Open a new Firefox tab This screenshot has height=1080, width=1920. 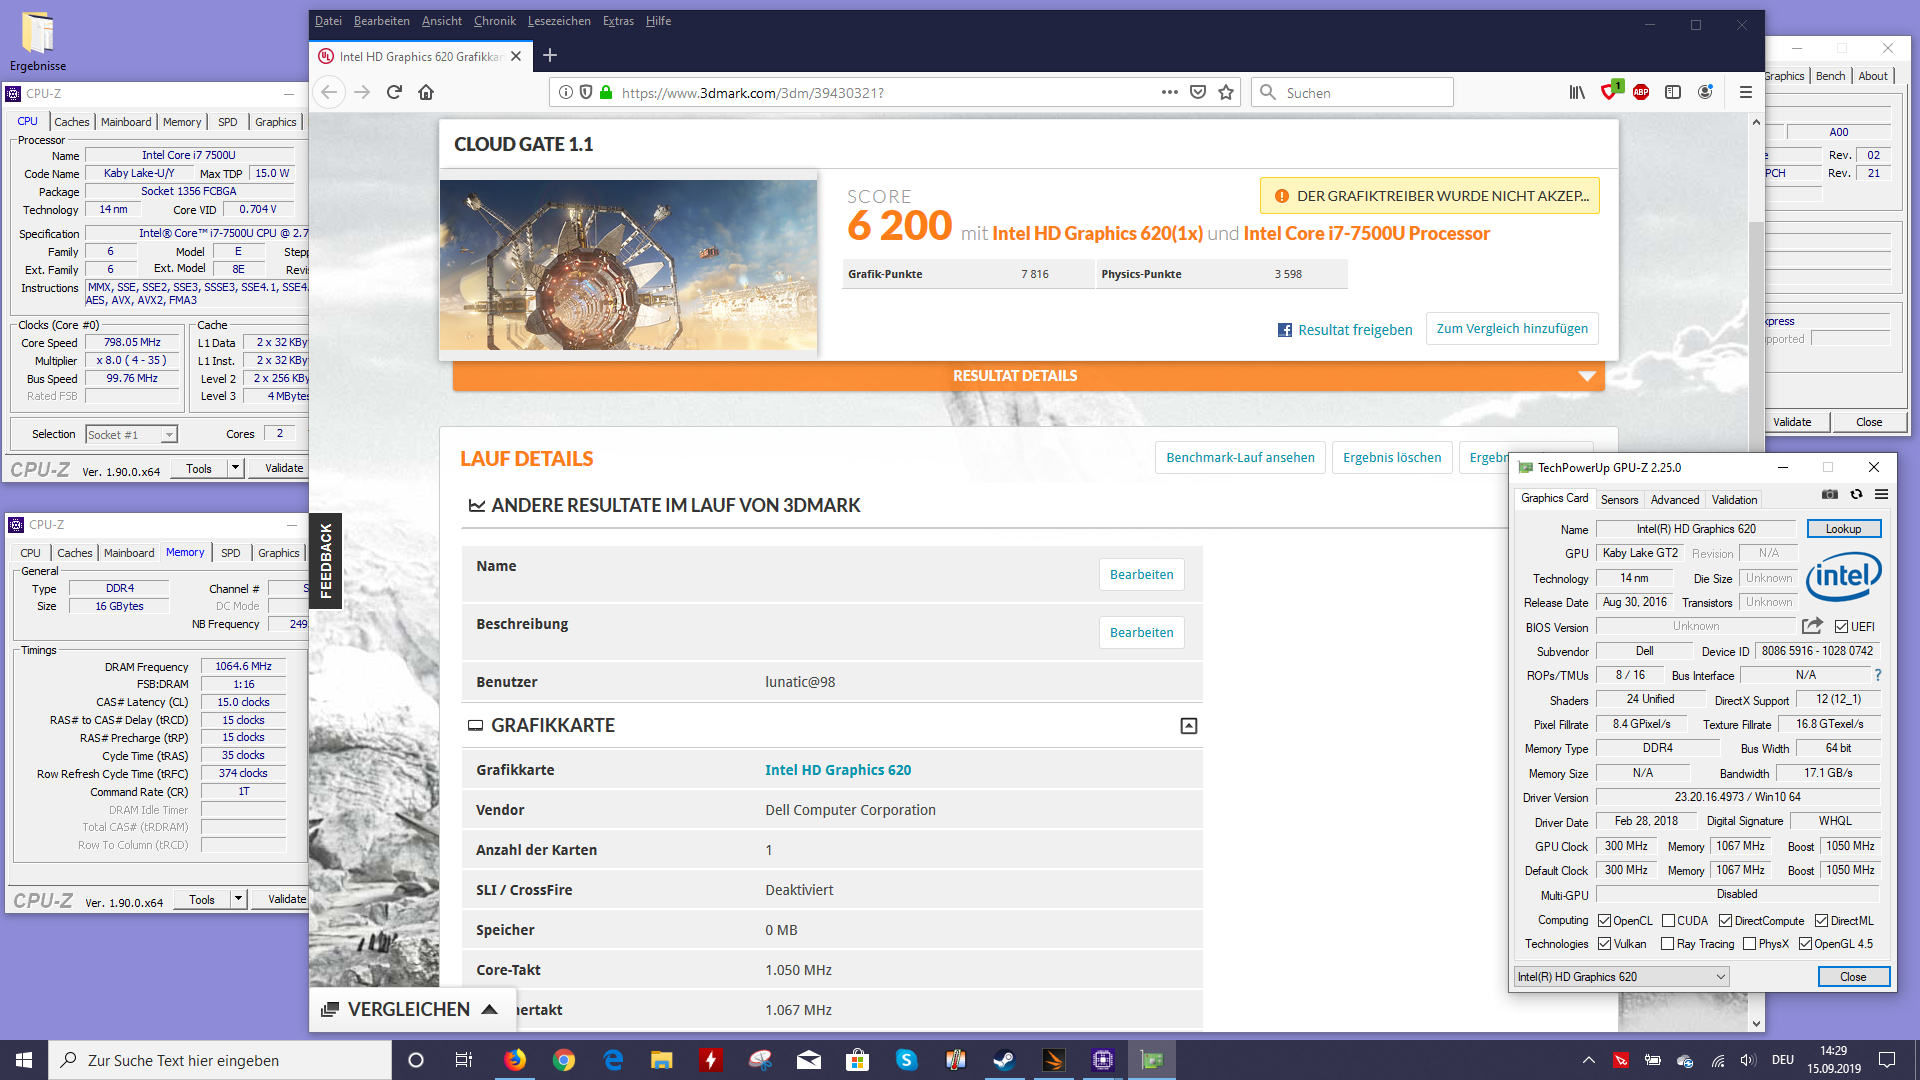click(550, 56)
